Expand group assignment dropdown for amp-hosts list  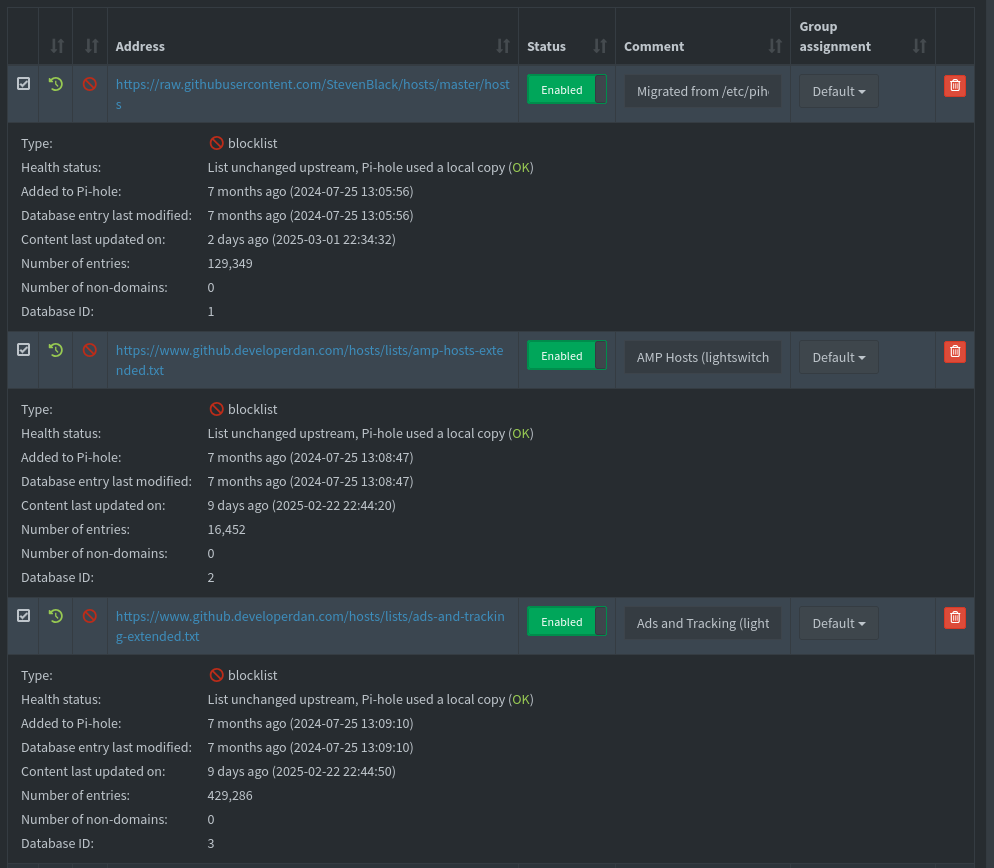pos(838,357)
